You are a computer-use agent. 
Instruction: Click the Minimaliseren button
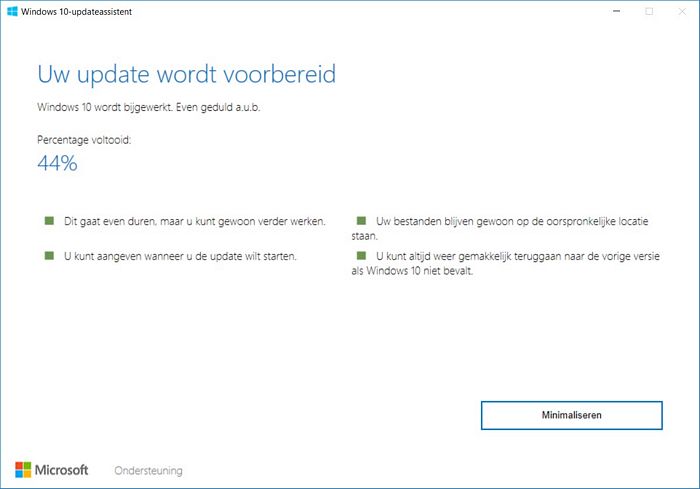point(571,415)
